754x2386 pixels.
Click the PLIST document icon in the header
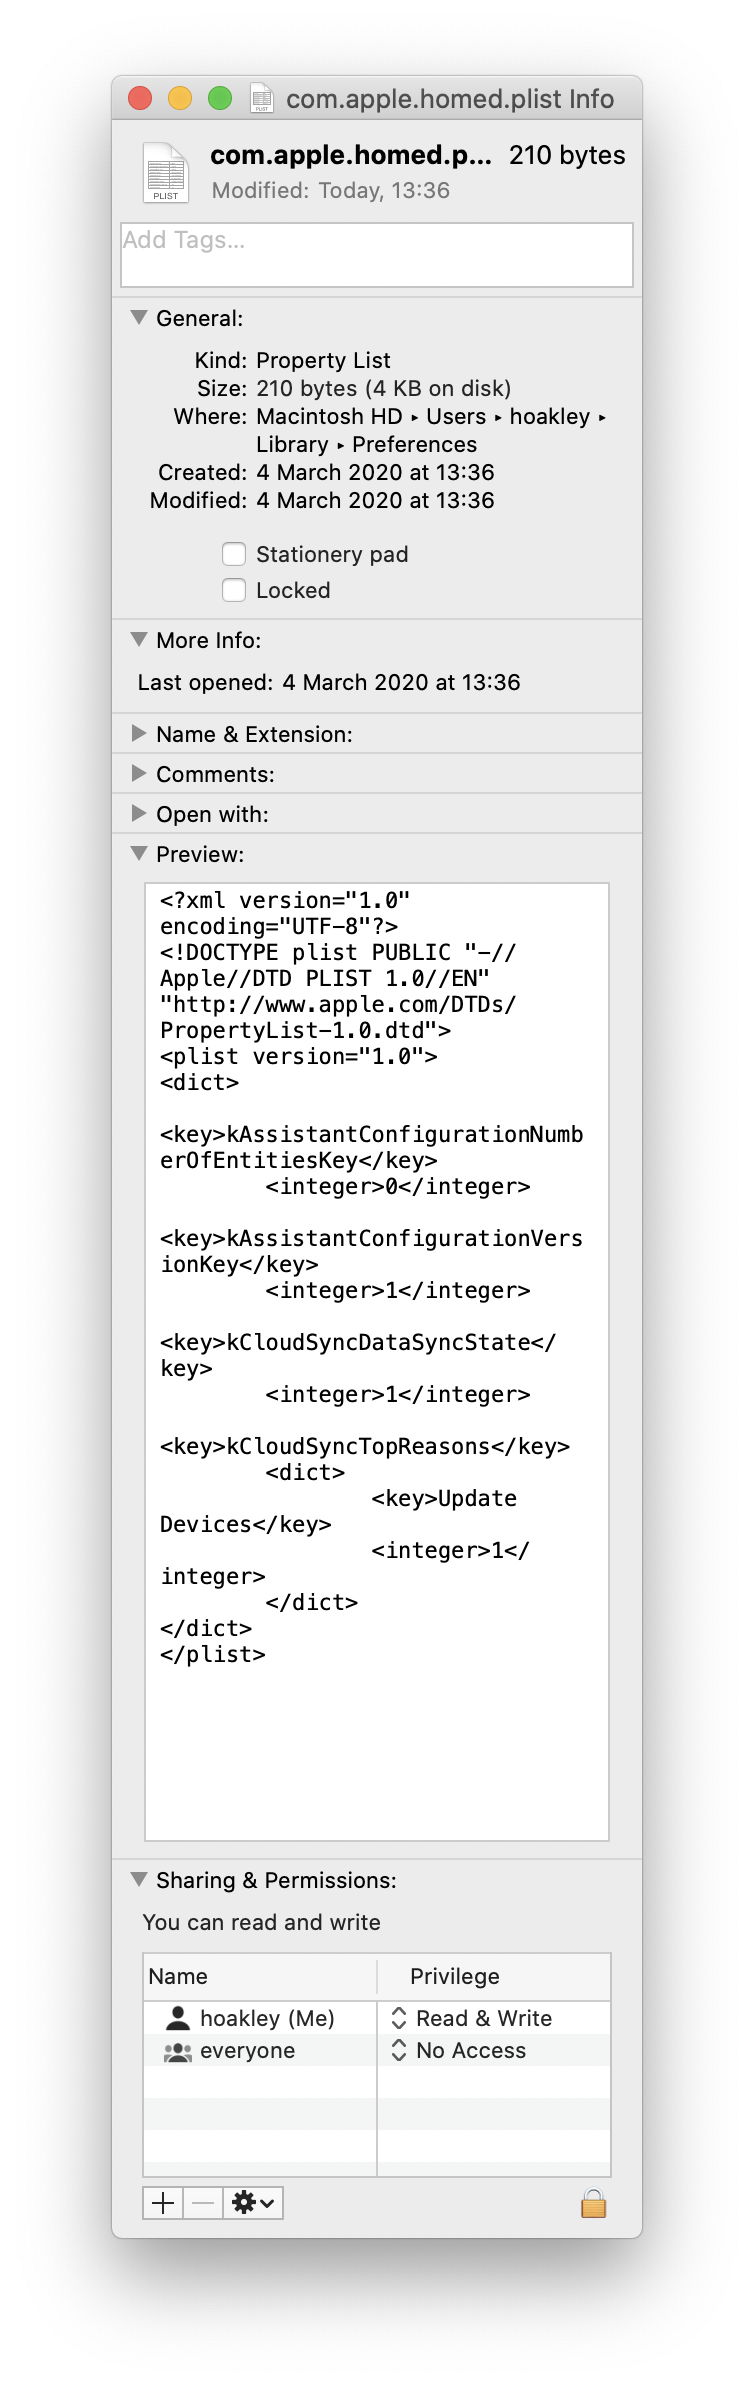[x=166, y=172]
